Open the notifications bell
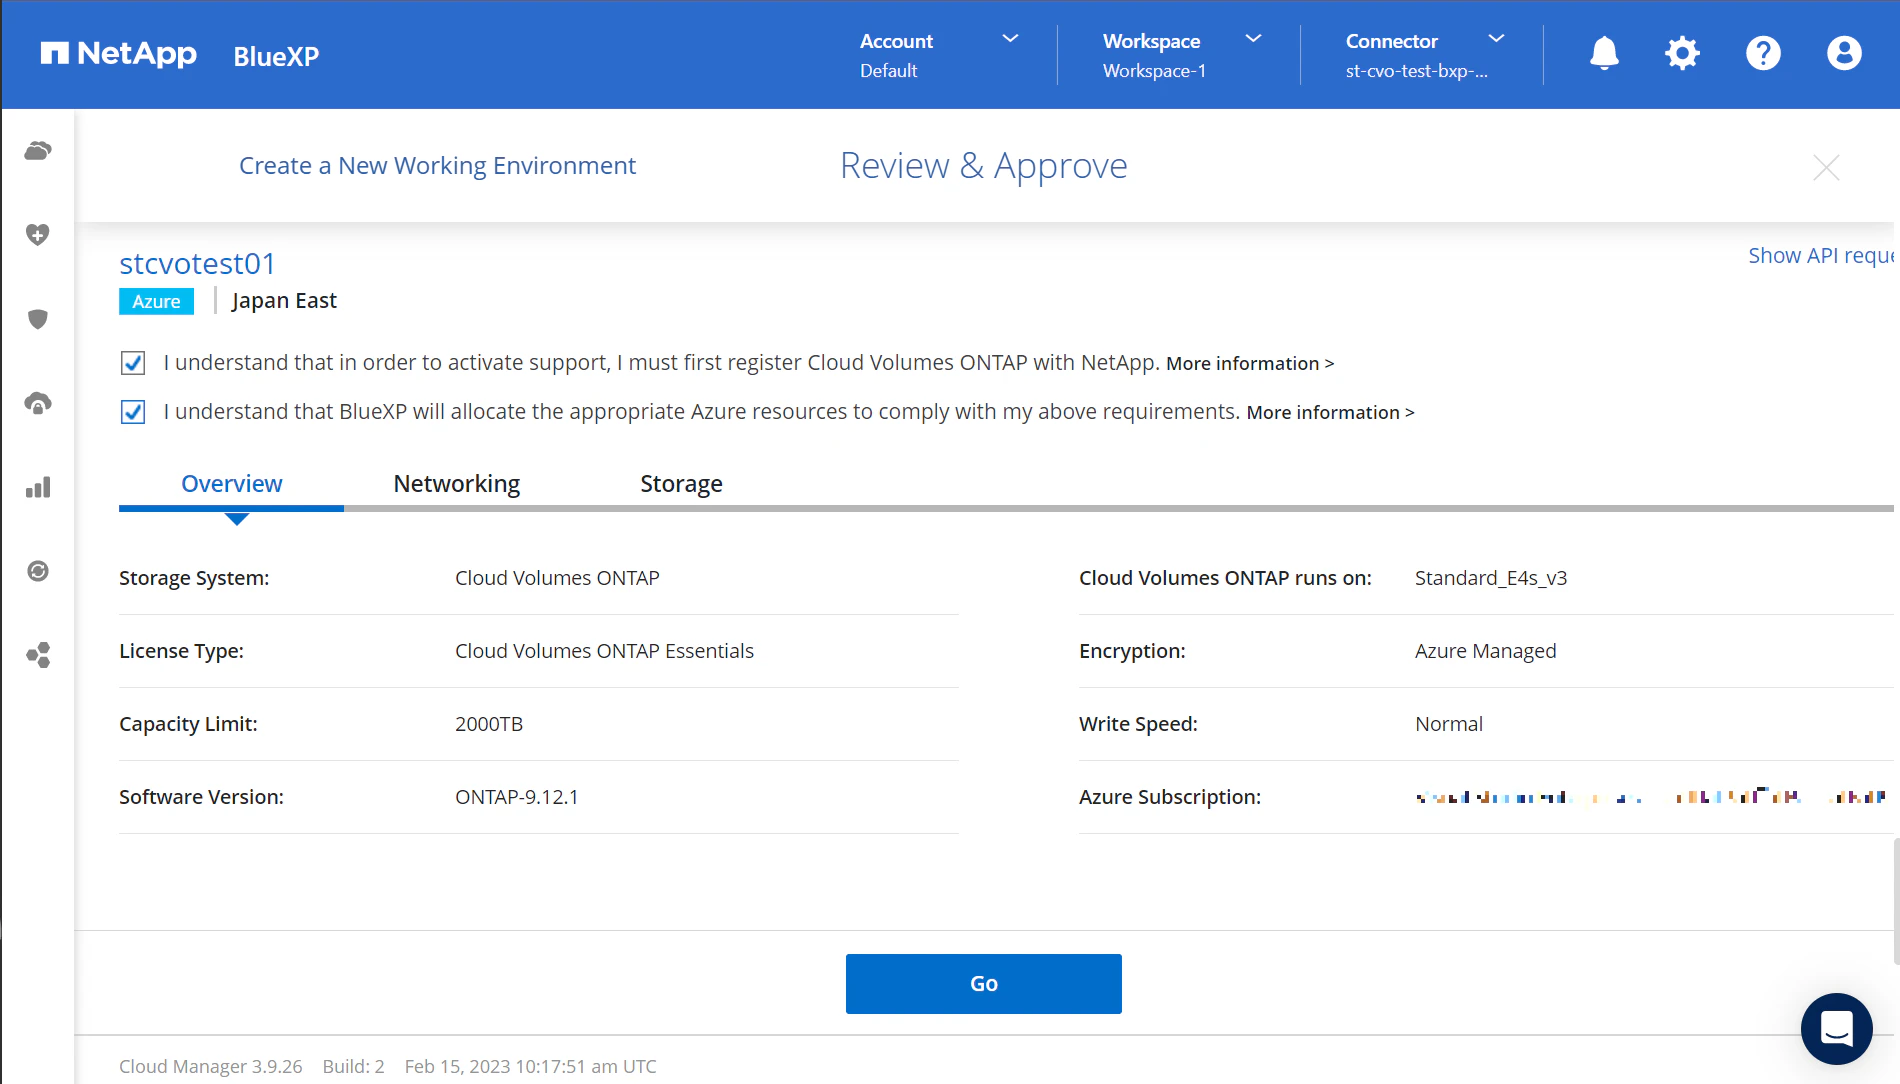This screenshot has height=1084, width=1900. tap(1604, 53)
